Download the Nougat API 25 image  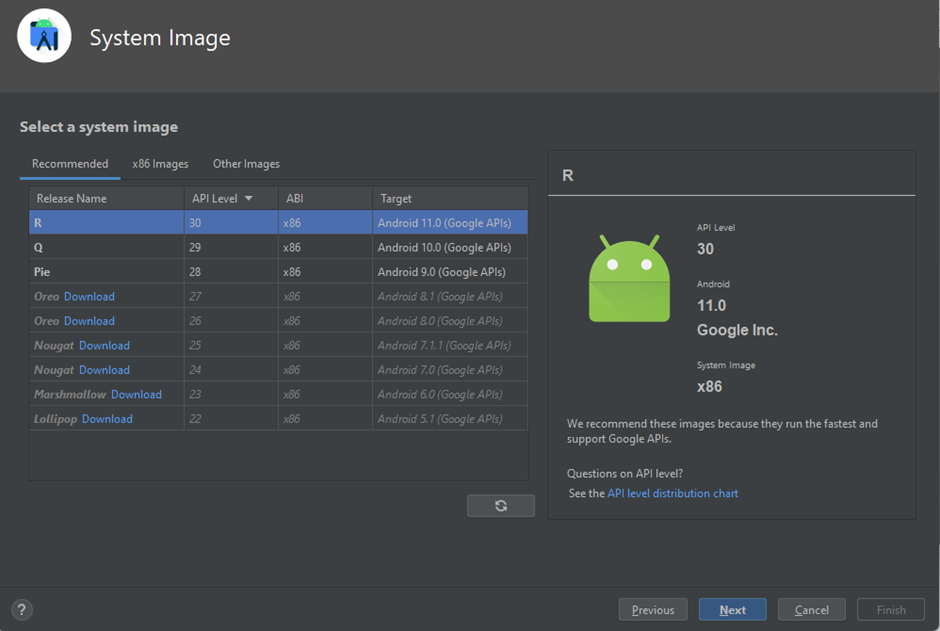point(104,346)
